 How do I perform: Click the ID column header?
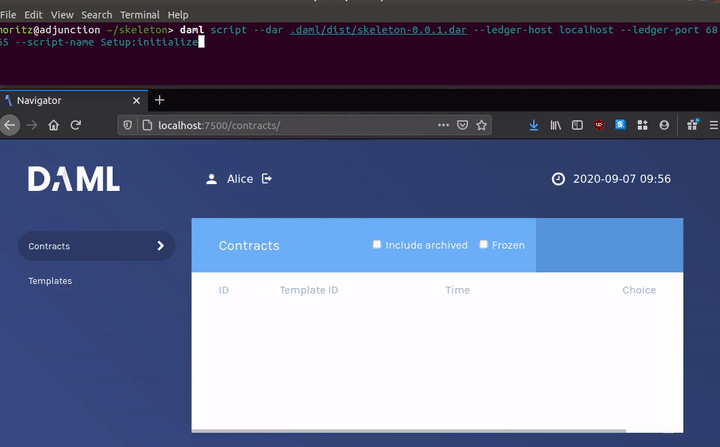tap(224, 290)
